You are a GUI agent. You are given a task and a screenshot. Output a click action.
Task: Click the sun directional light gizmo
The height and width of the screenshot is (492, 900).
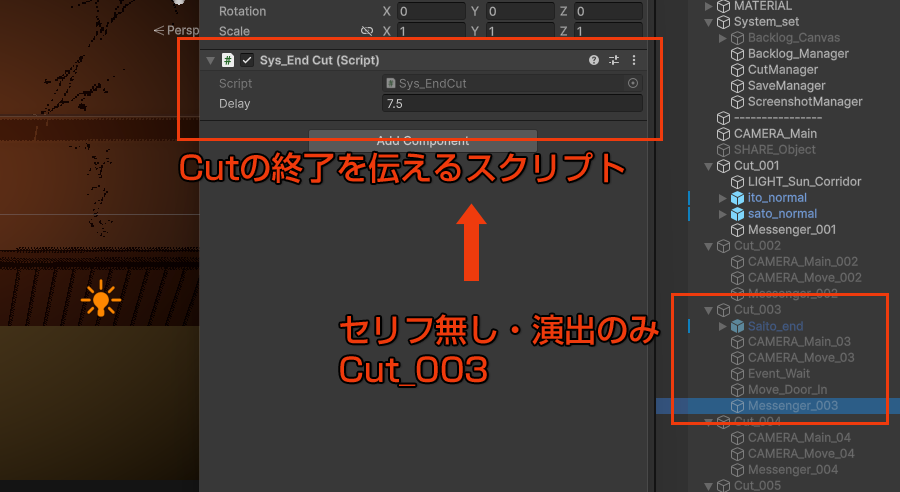click(101, 299)
